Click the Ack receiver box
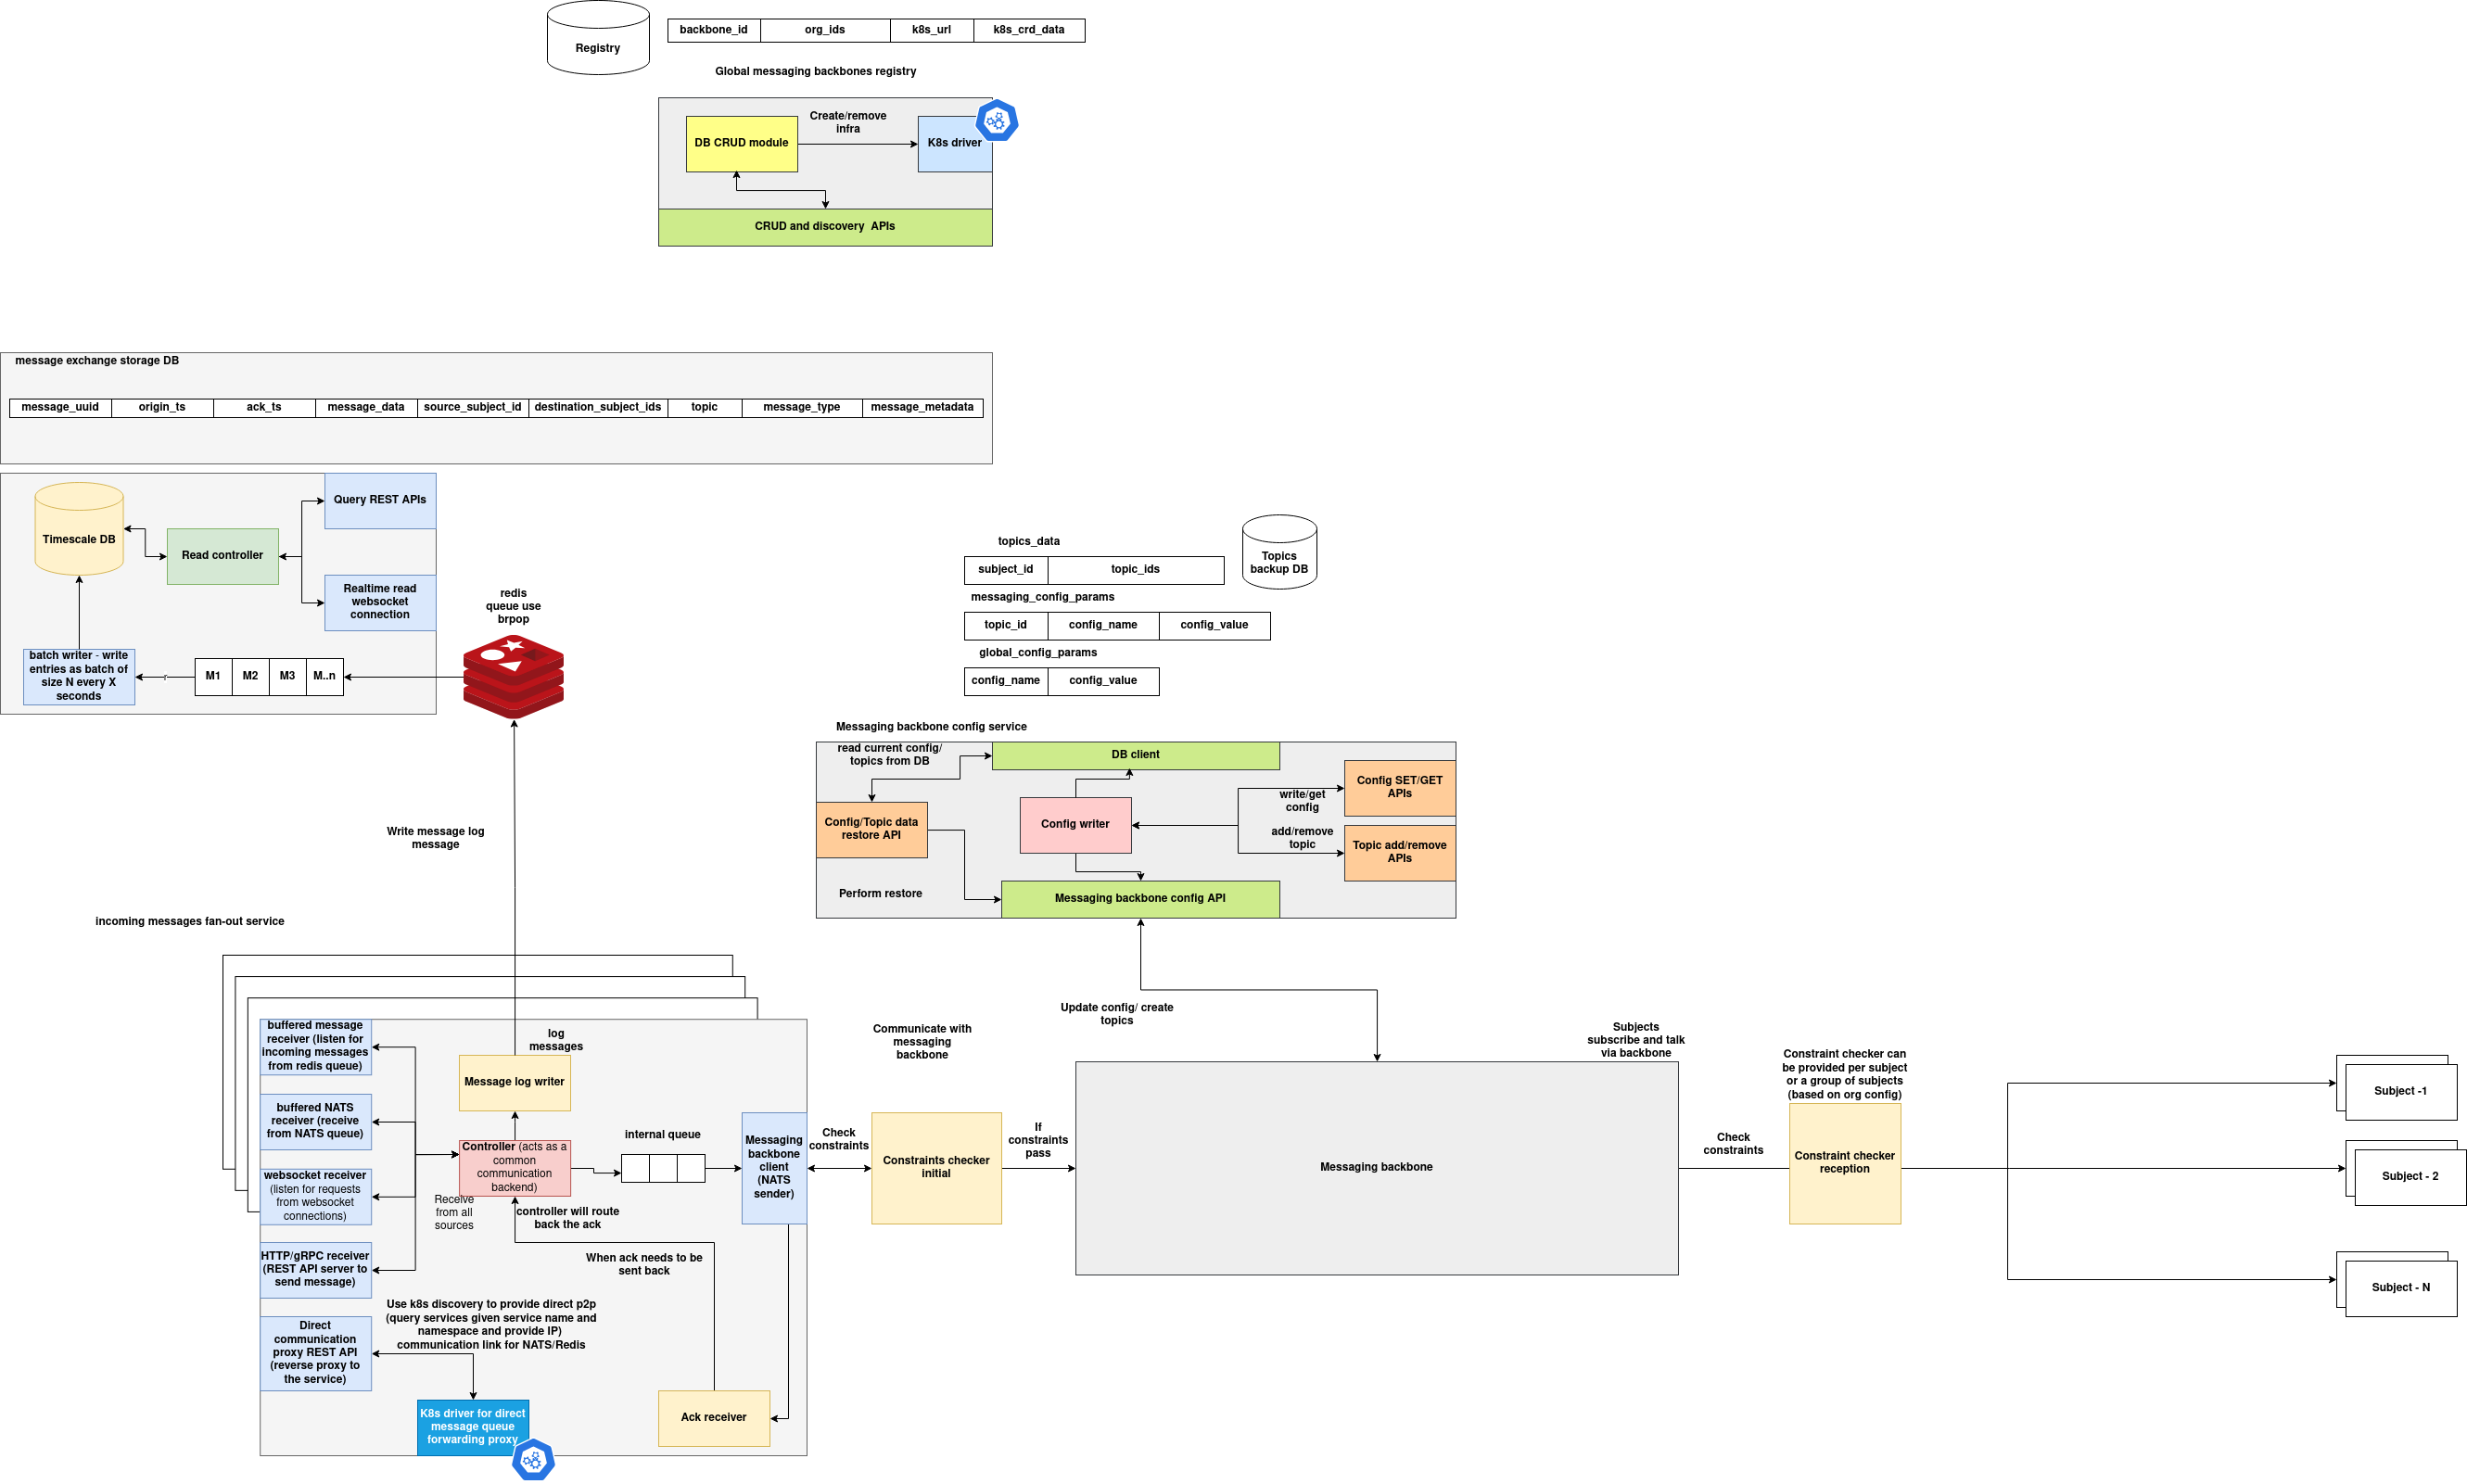The image size is (2467, 1484). coord(713,1418)
